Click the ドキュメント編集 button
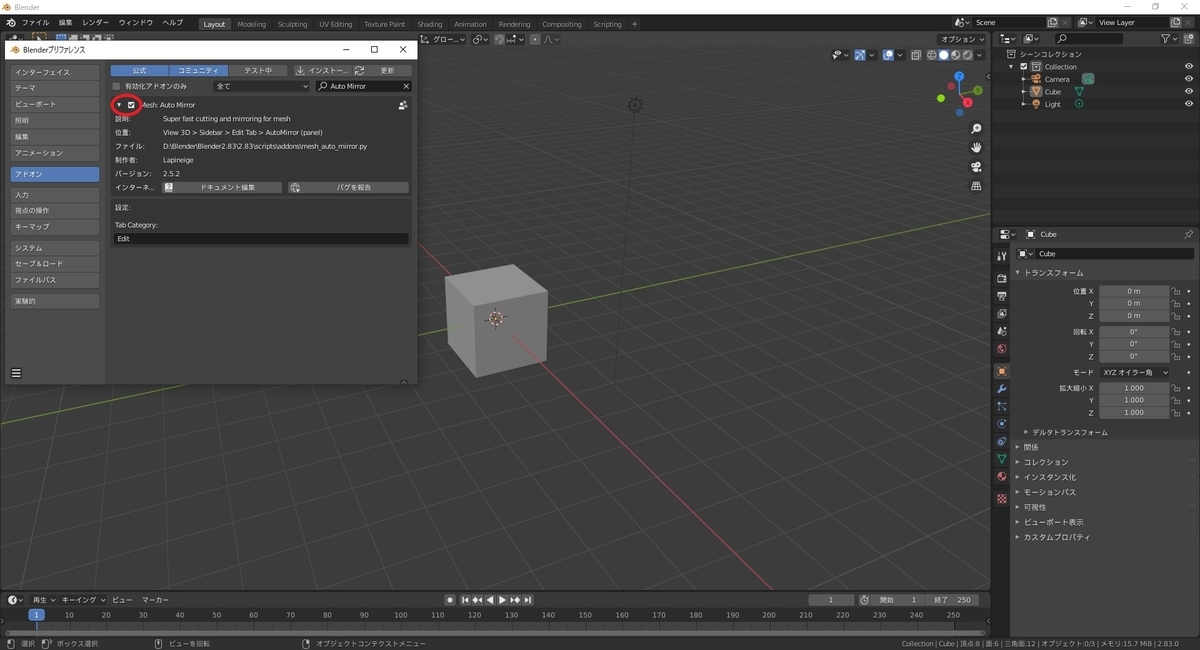The height and width of the screenshot is (650, 1200). [223, 187]
